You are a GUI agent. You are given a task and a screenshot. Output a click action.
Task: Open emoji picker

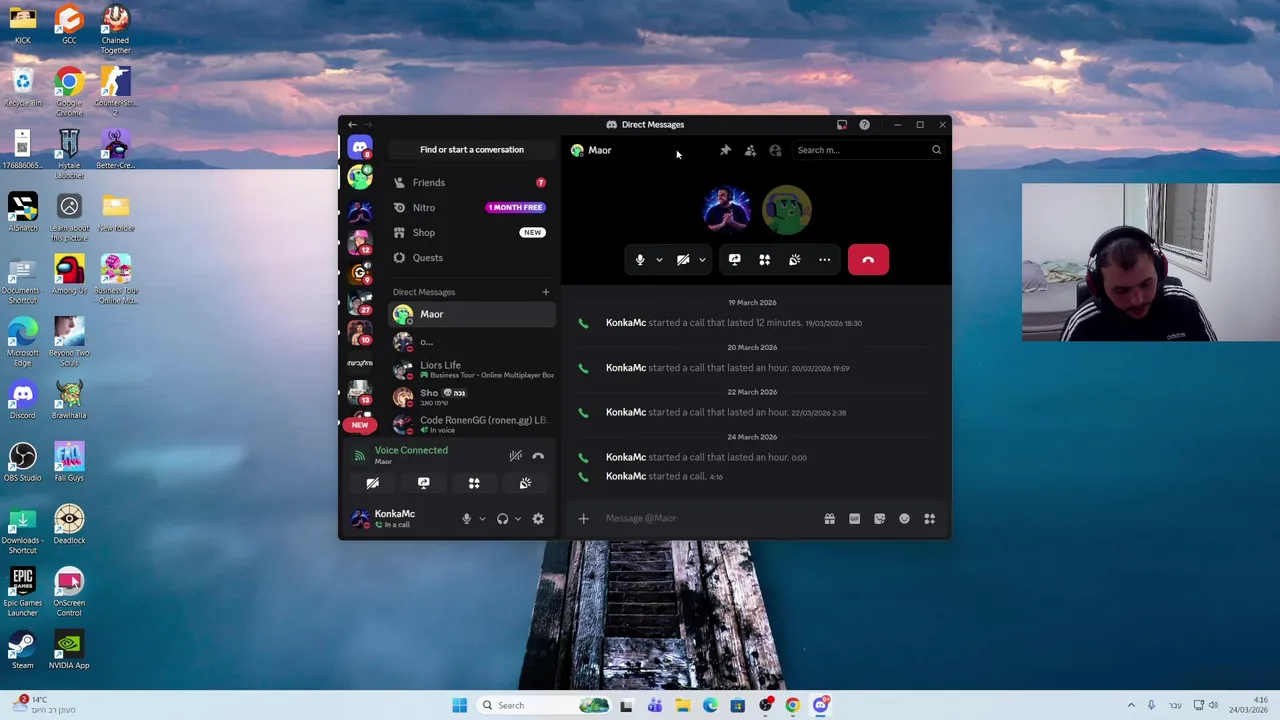pyautogui.click(x=904, y=518)
